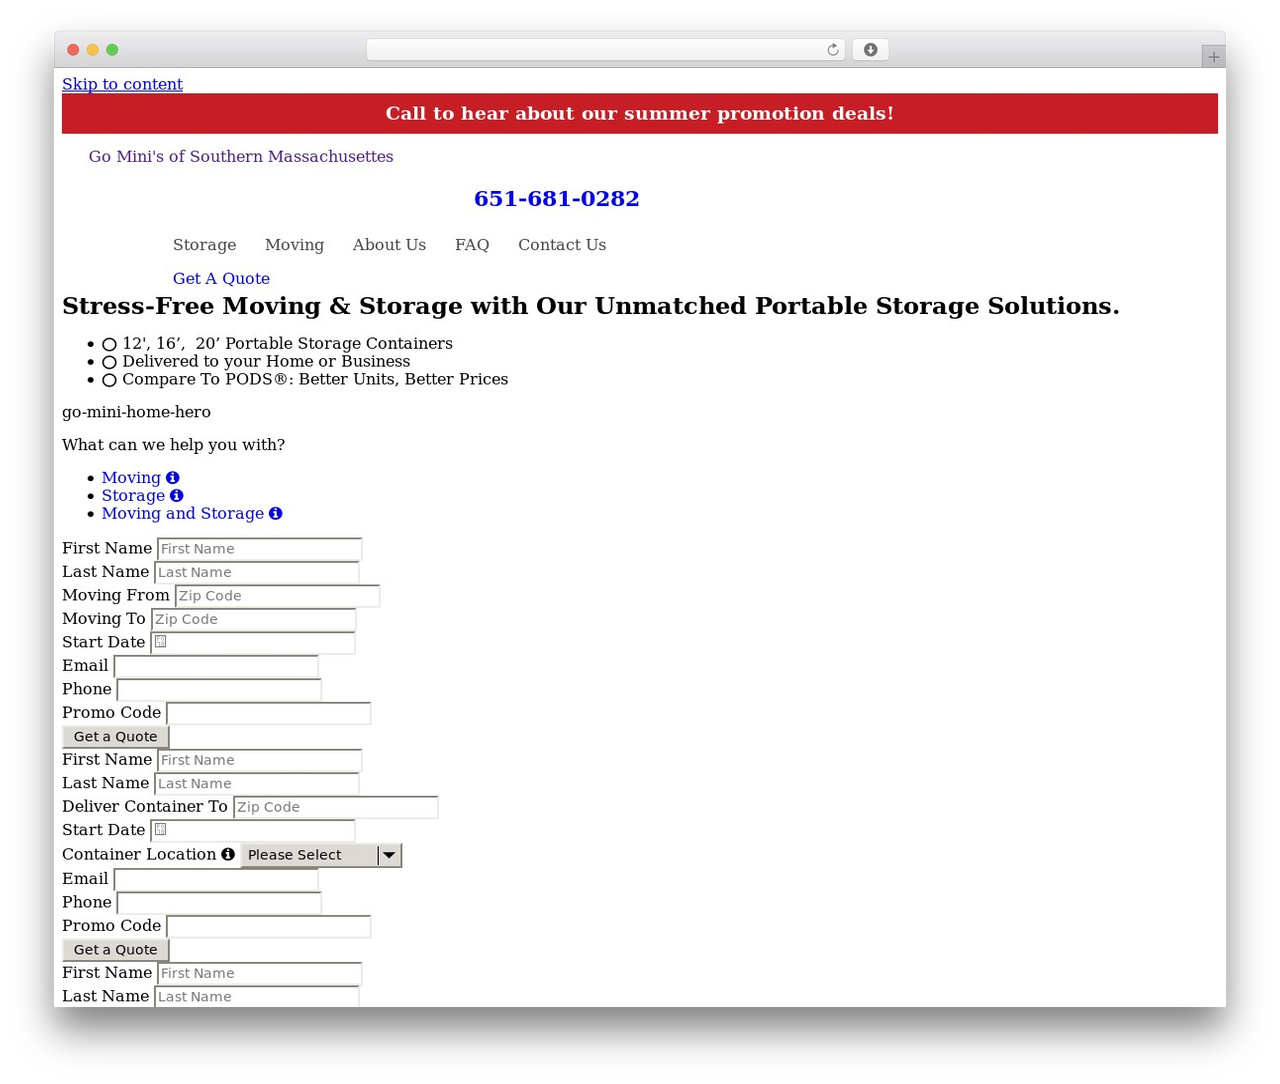1280x1084 pixels.
Task: Click the first form's Promo Code field
Action: [x=268, y=713]
